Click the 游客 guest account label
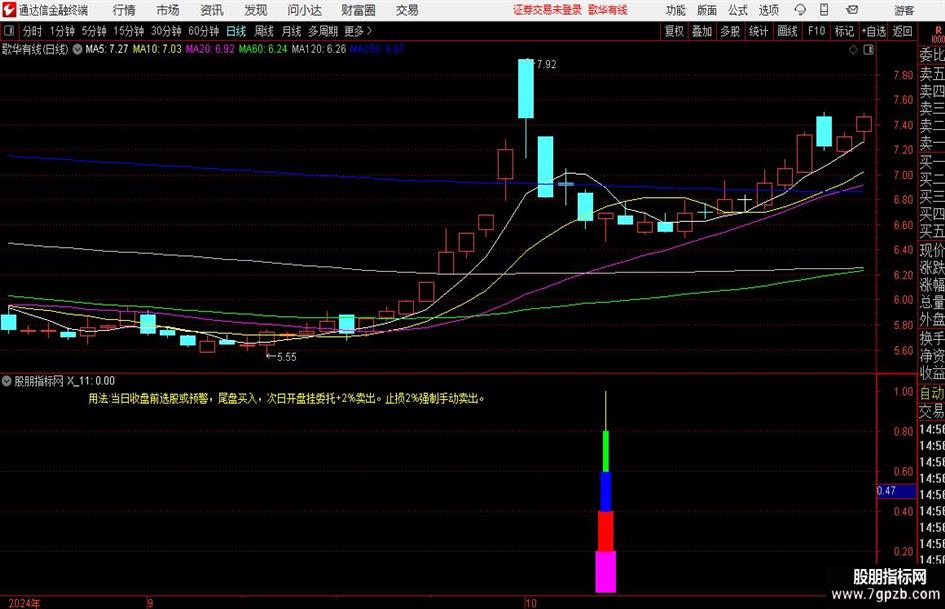 click(x=904, y=10)
